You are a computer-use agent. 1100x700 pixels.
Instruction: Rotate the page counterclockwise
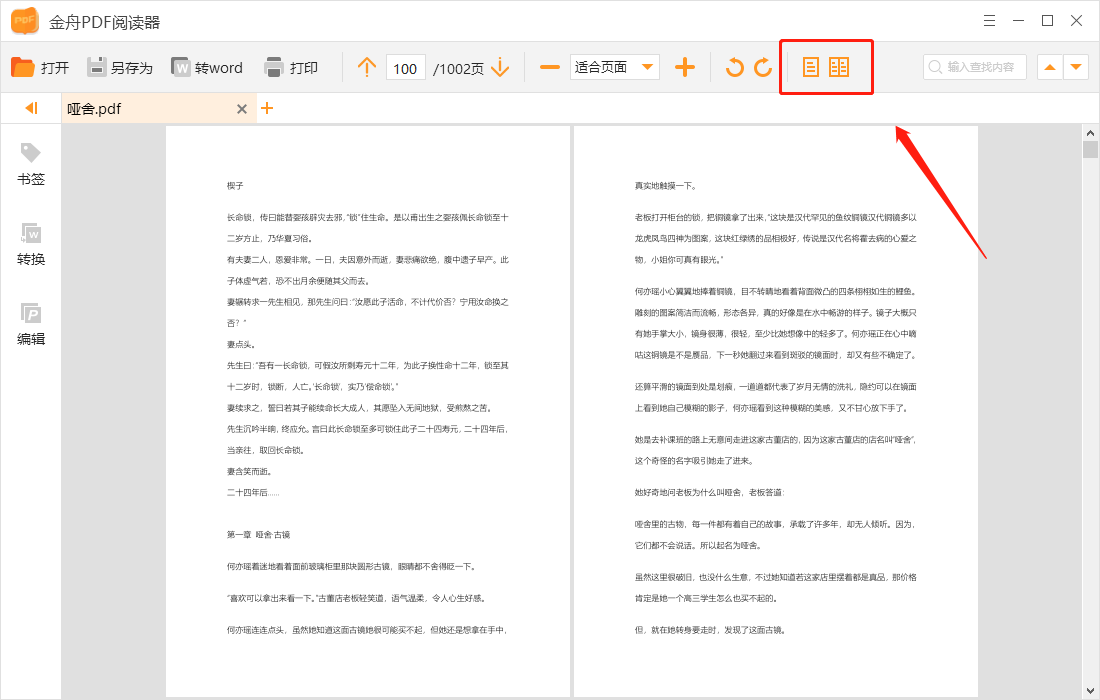[737, 67]
